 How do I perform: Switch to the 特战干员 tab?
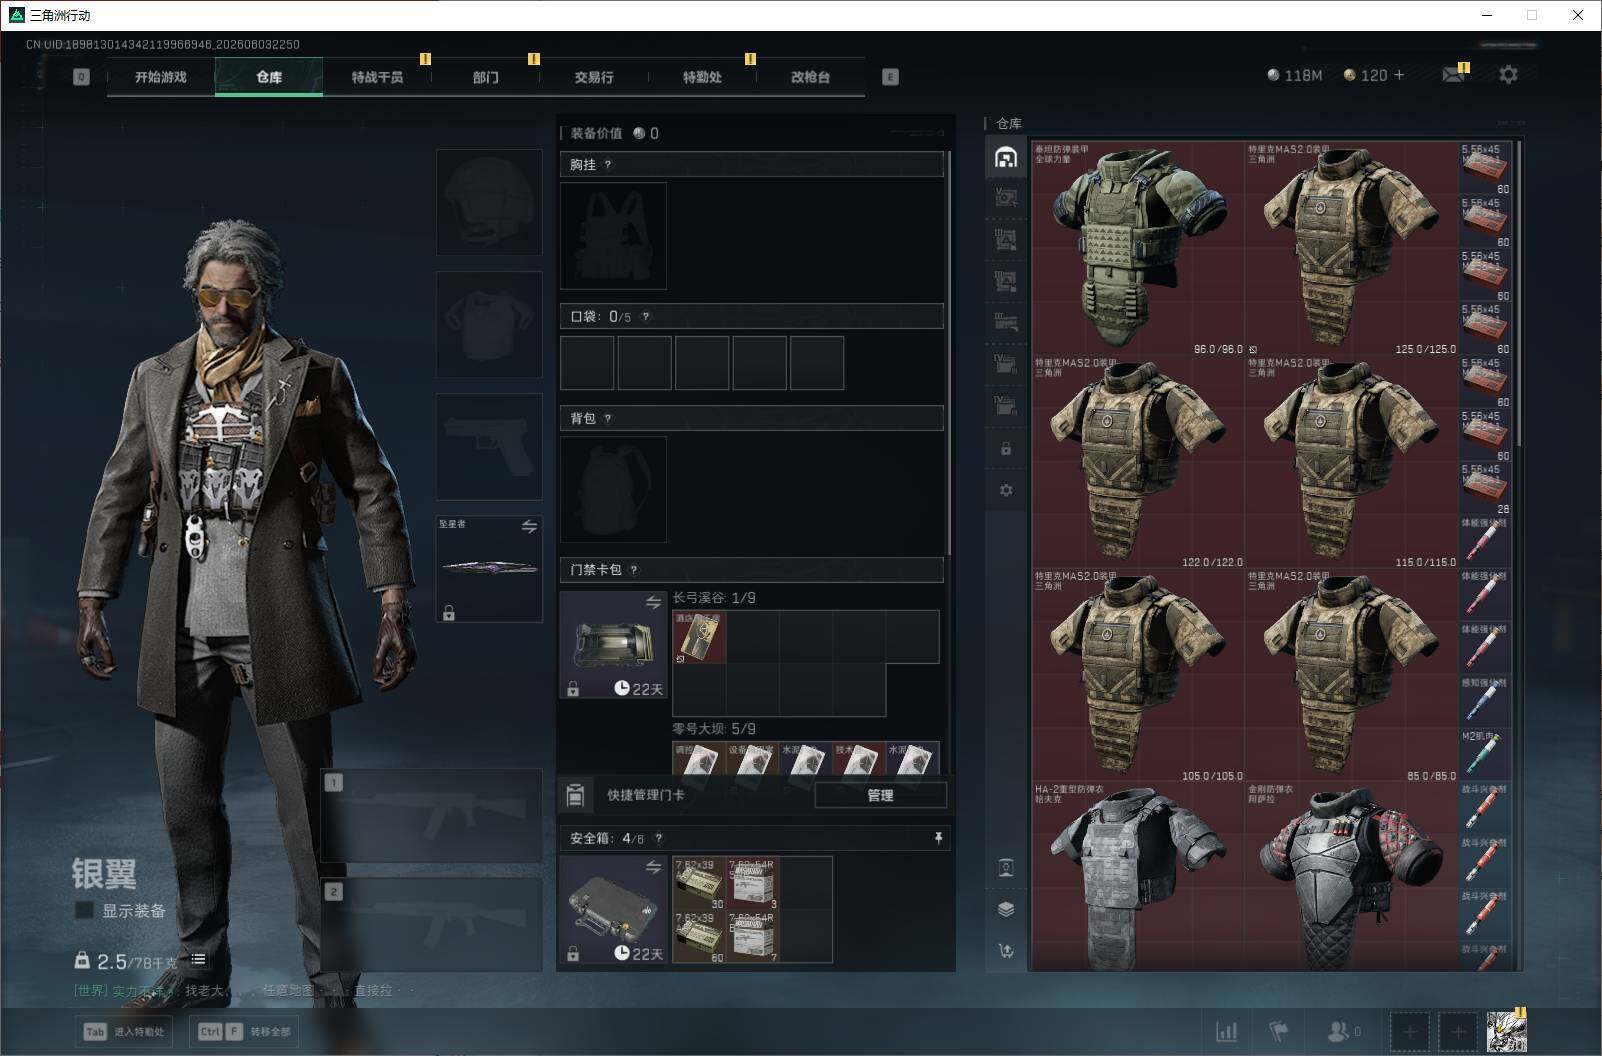point(377,77)
